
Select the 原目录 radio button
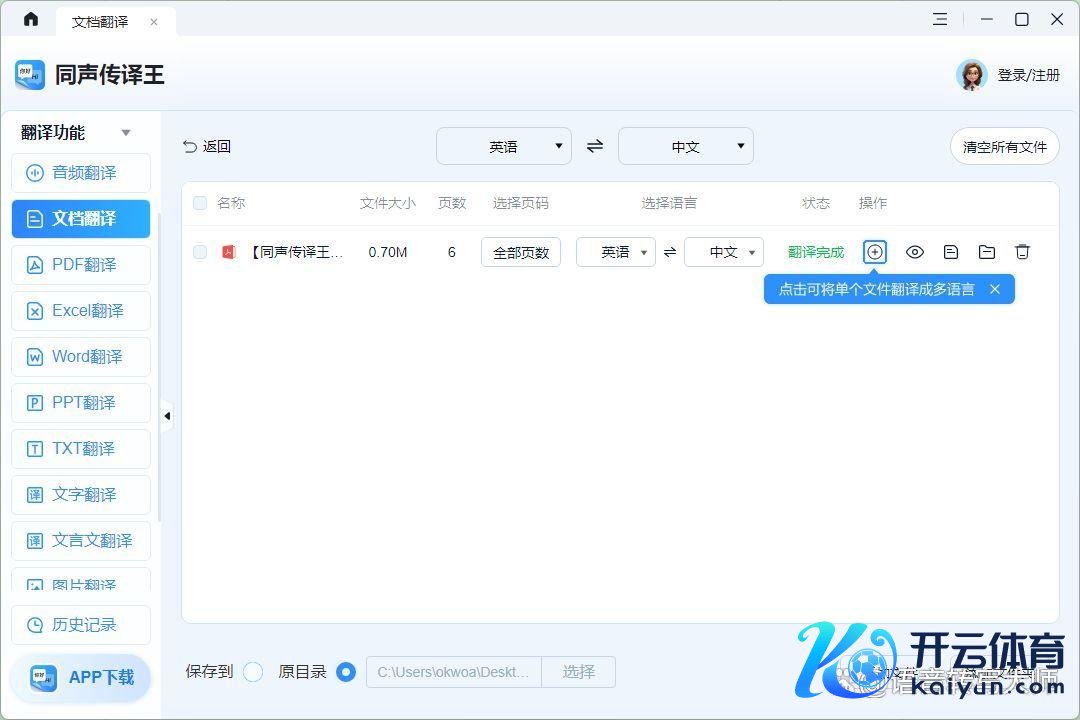click(346, 672)
